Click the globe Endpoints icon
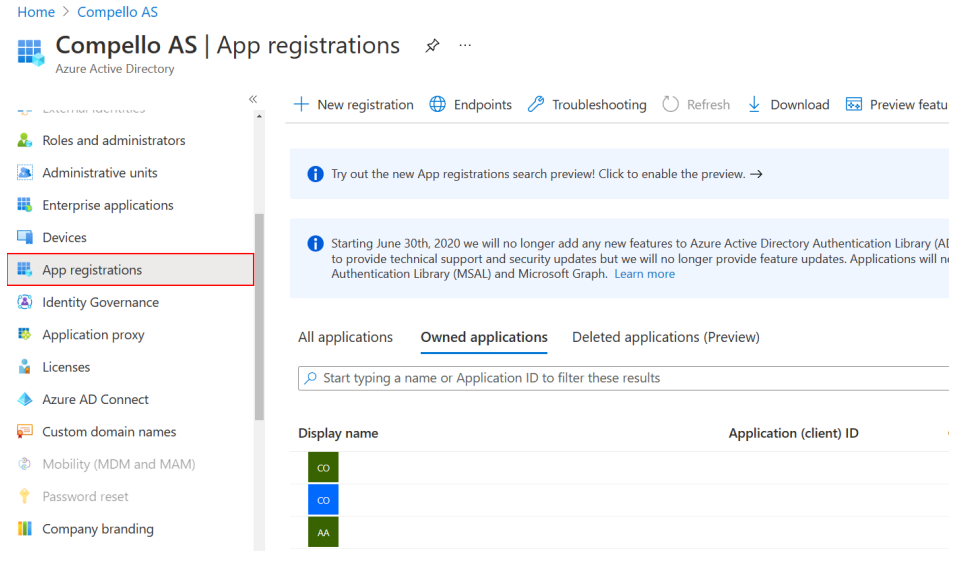959x563 pixels. pos(437,105)
